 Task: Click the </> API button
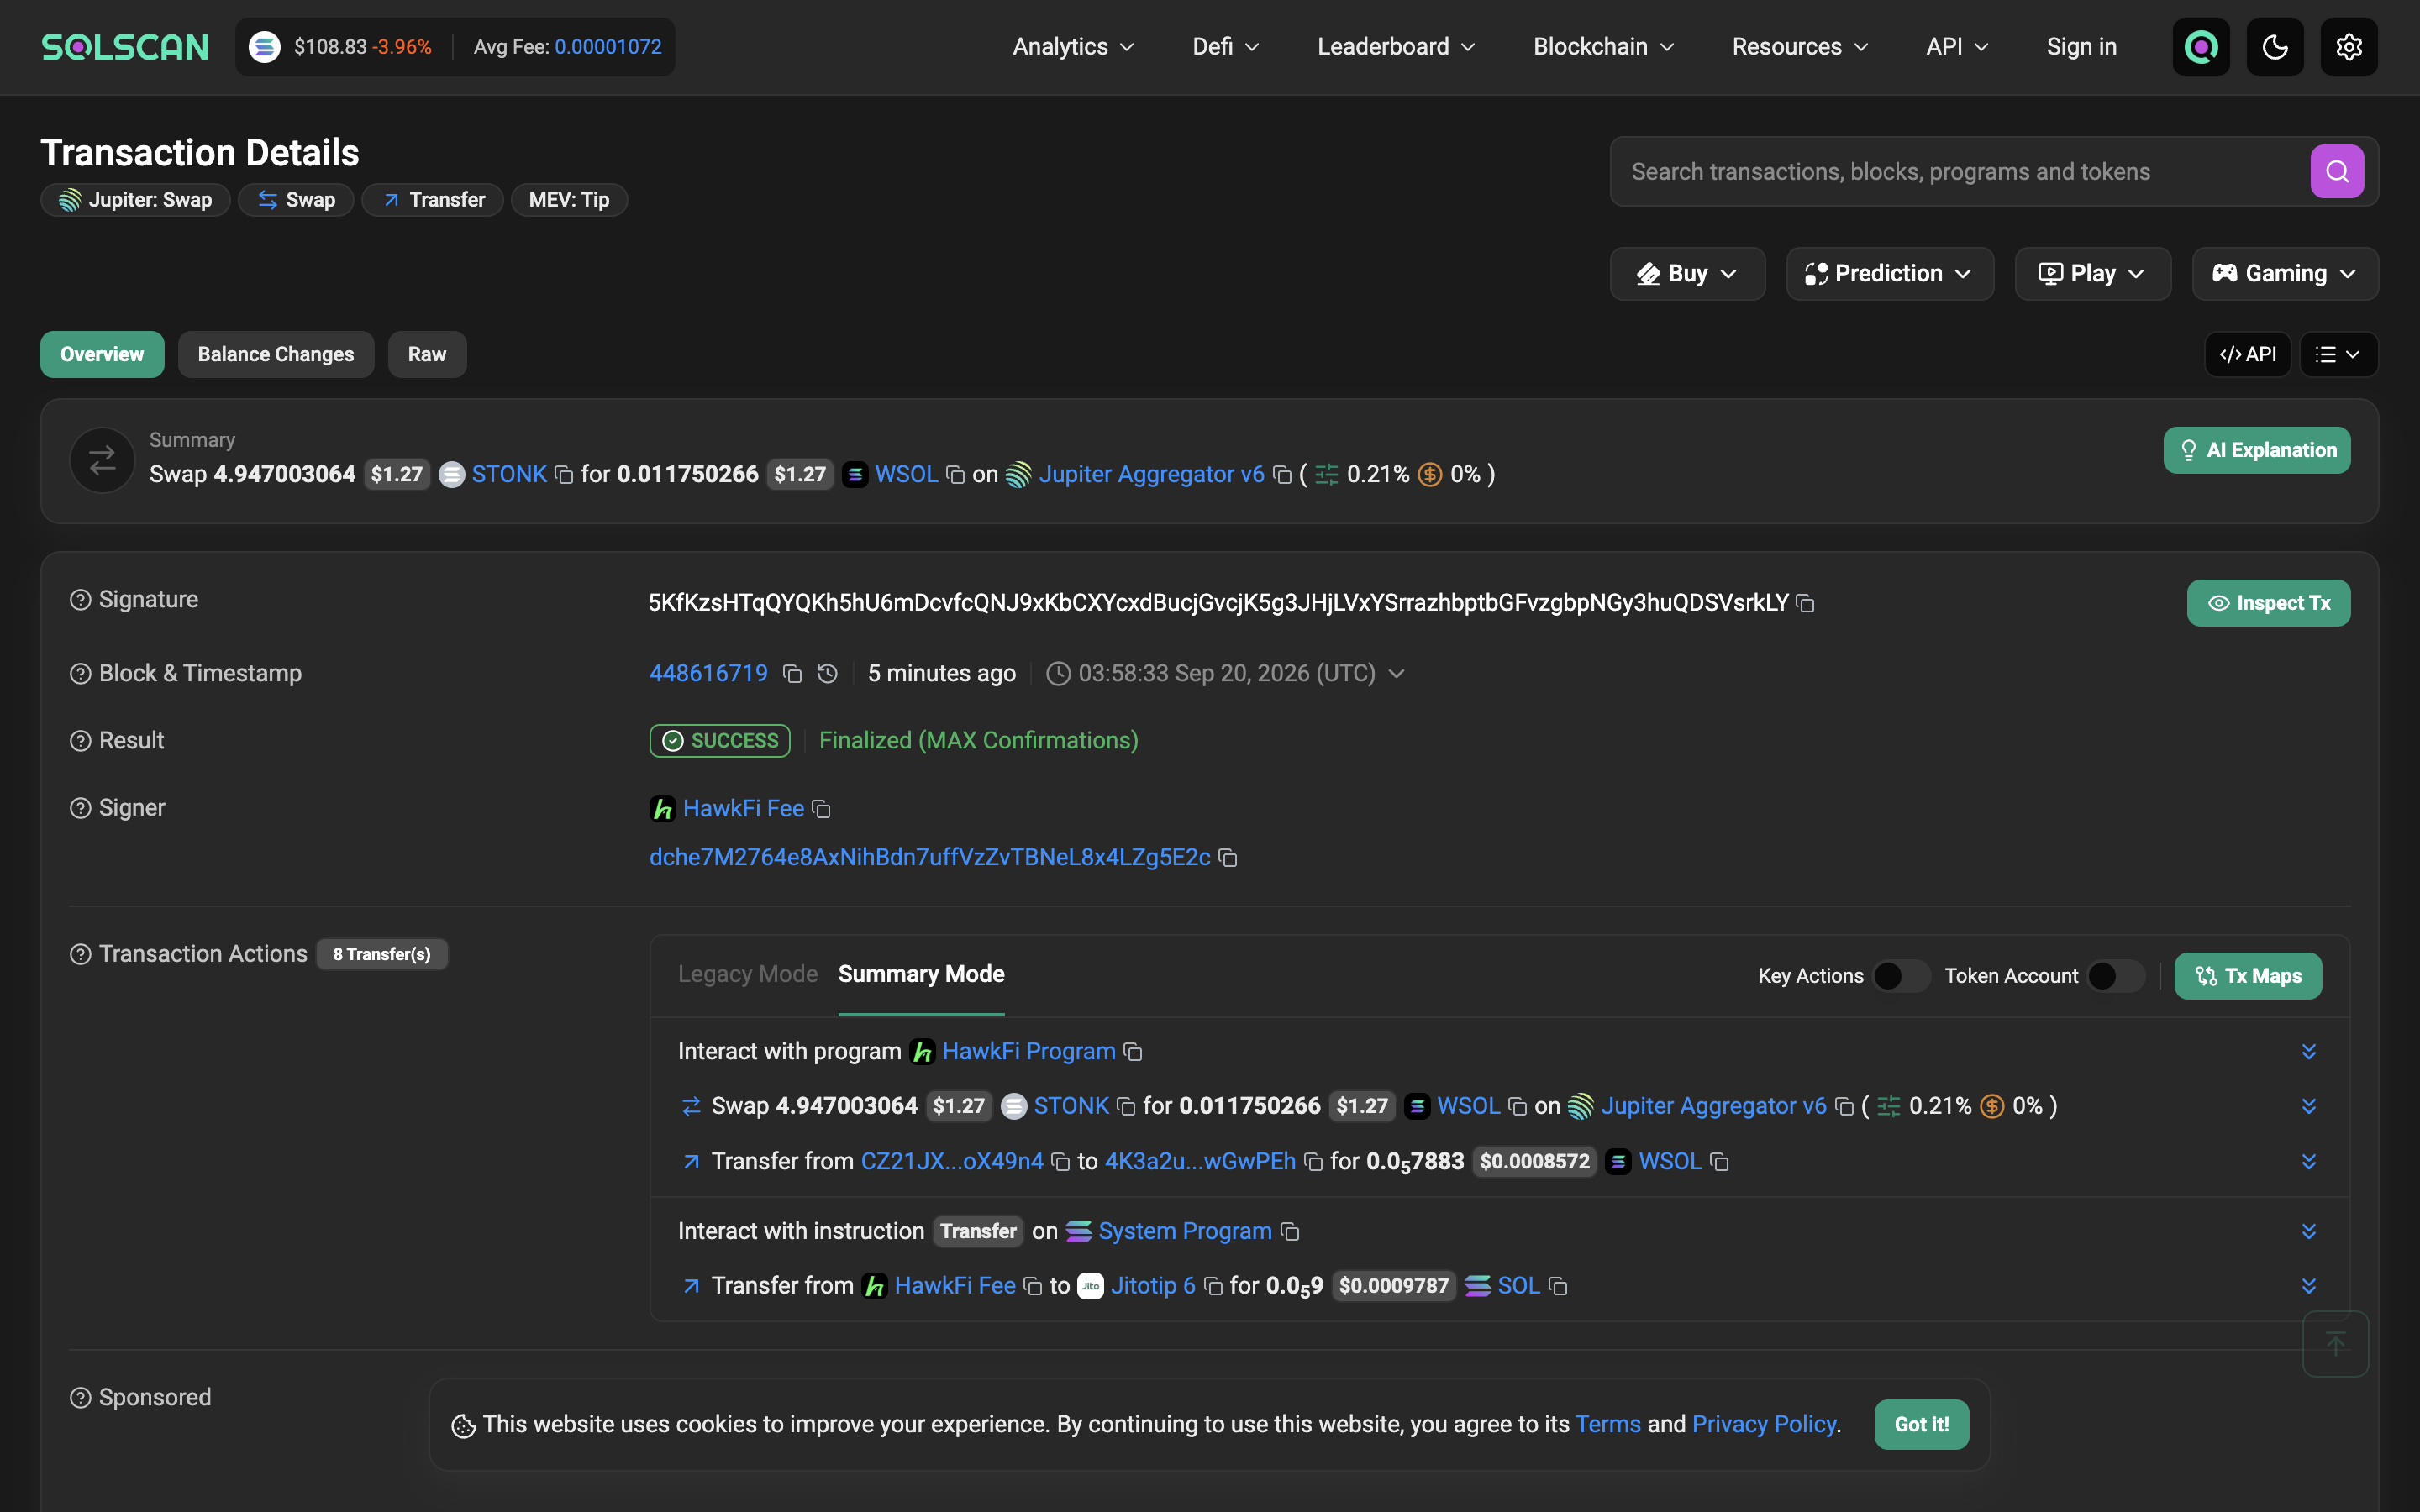(x=2247, y=355)
